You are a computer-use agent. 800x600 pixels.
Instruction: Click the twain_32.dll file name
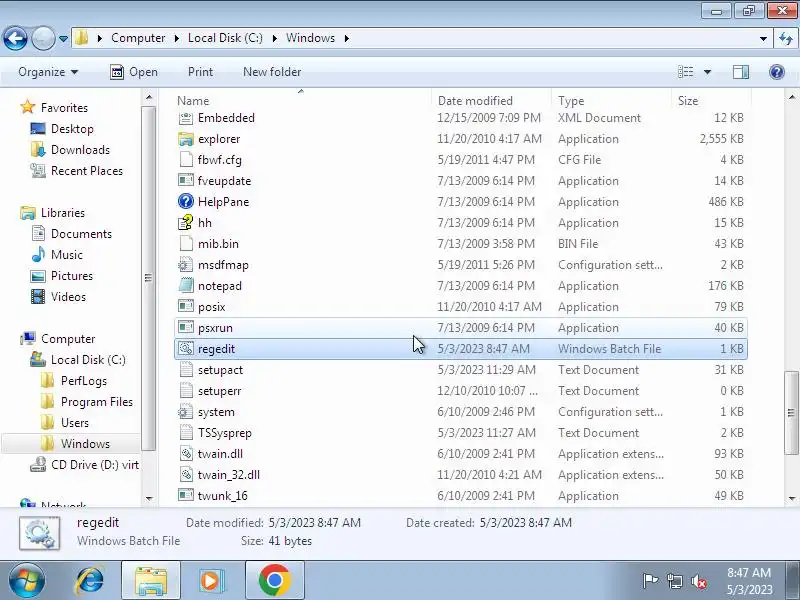229,474
